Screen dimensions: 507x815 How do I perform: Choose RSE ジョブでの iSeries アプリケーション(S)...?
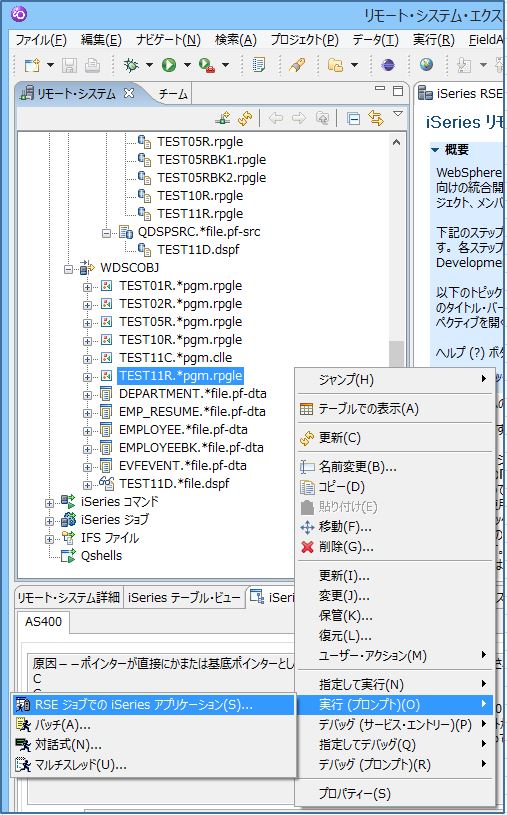click(153, 705)
